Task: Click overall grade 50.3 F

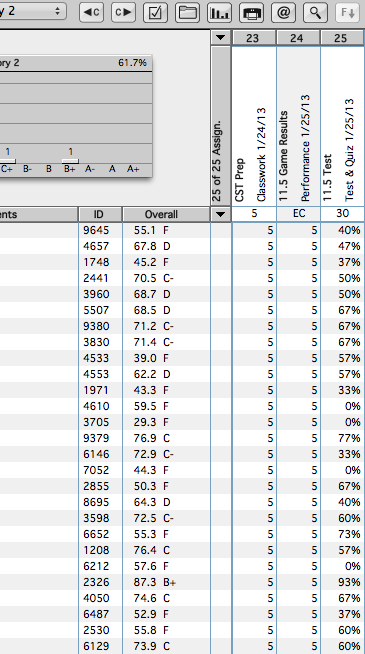Action: pyautogui.click(x=151, y=486)
